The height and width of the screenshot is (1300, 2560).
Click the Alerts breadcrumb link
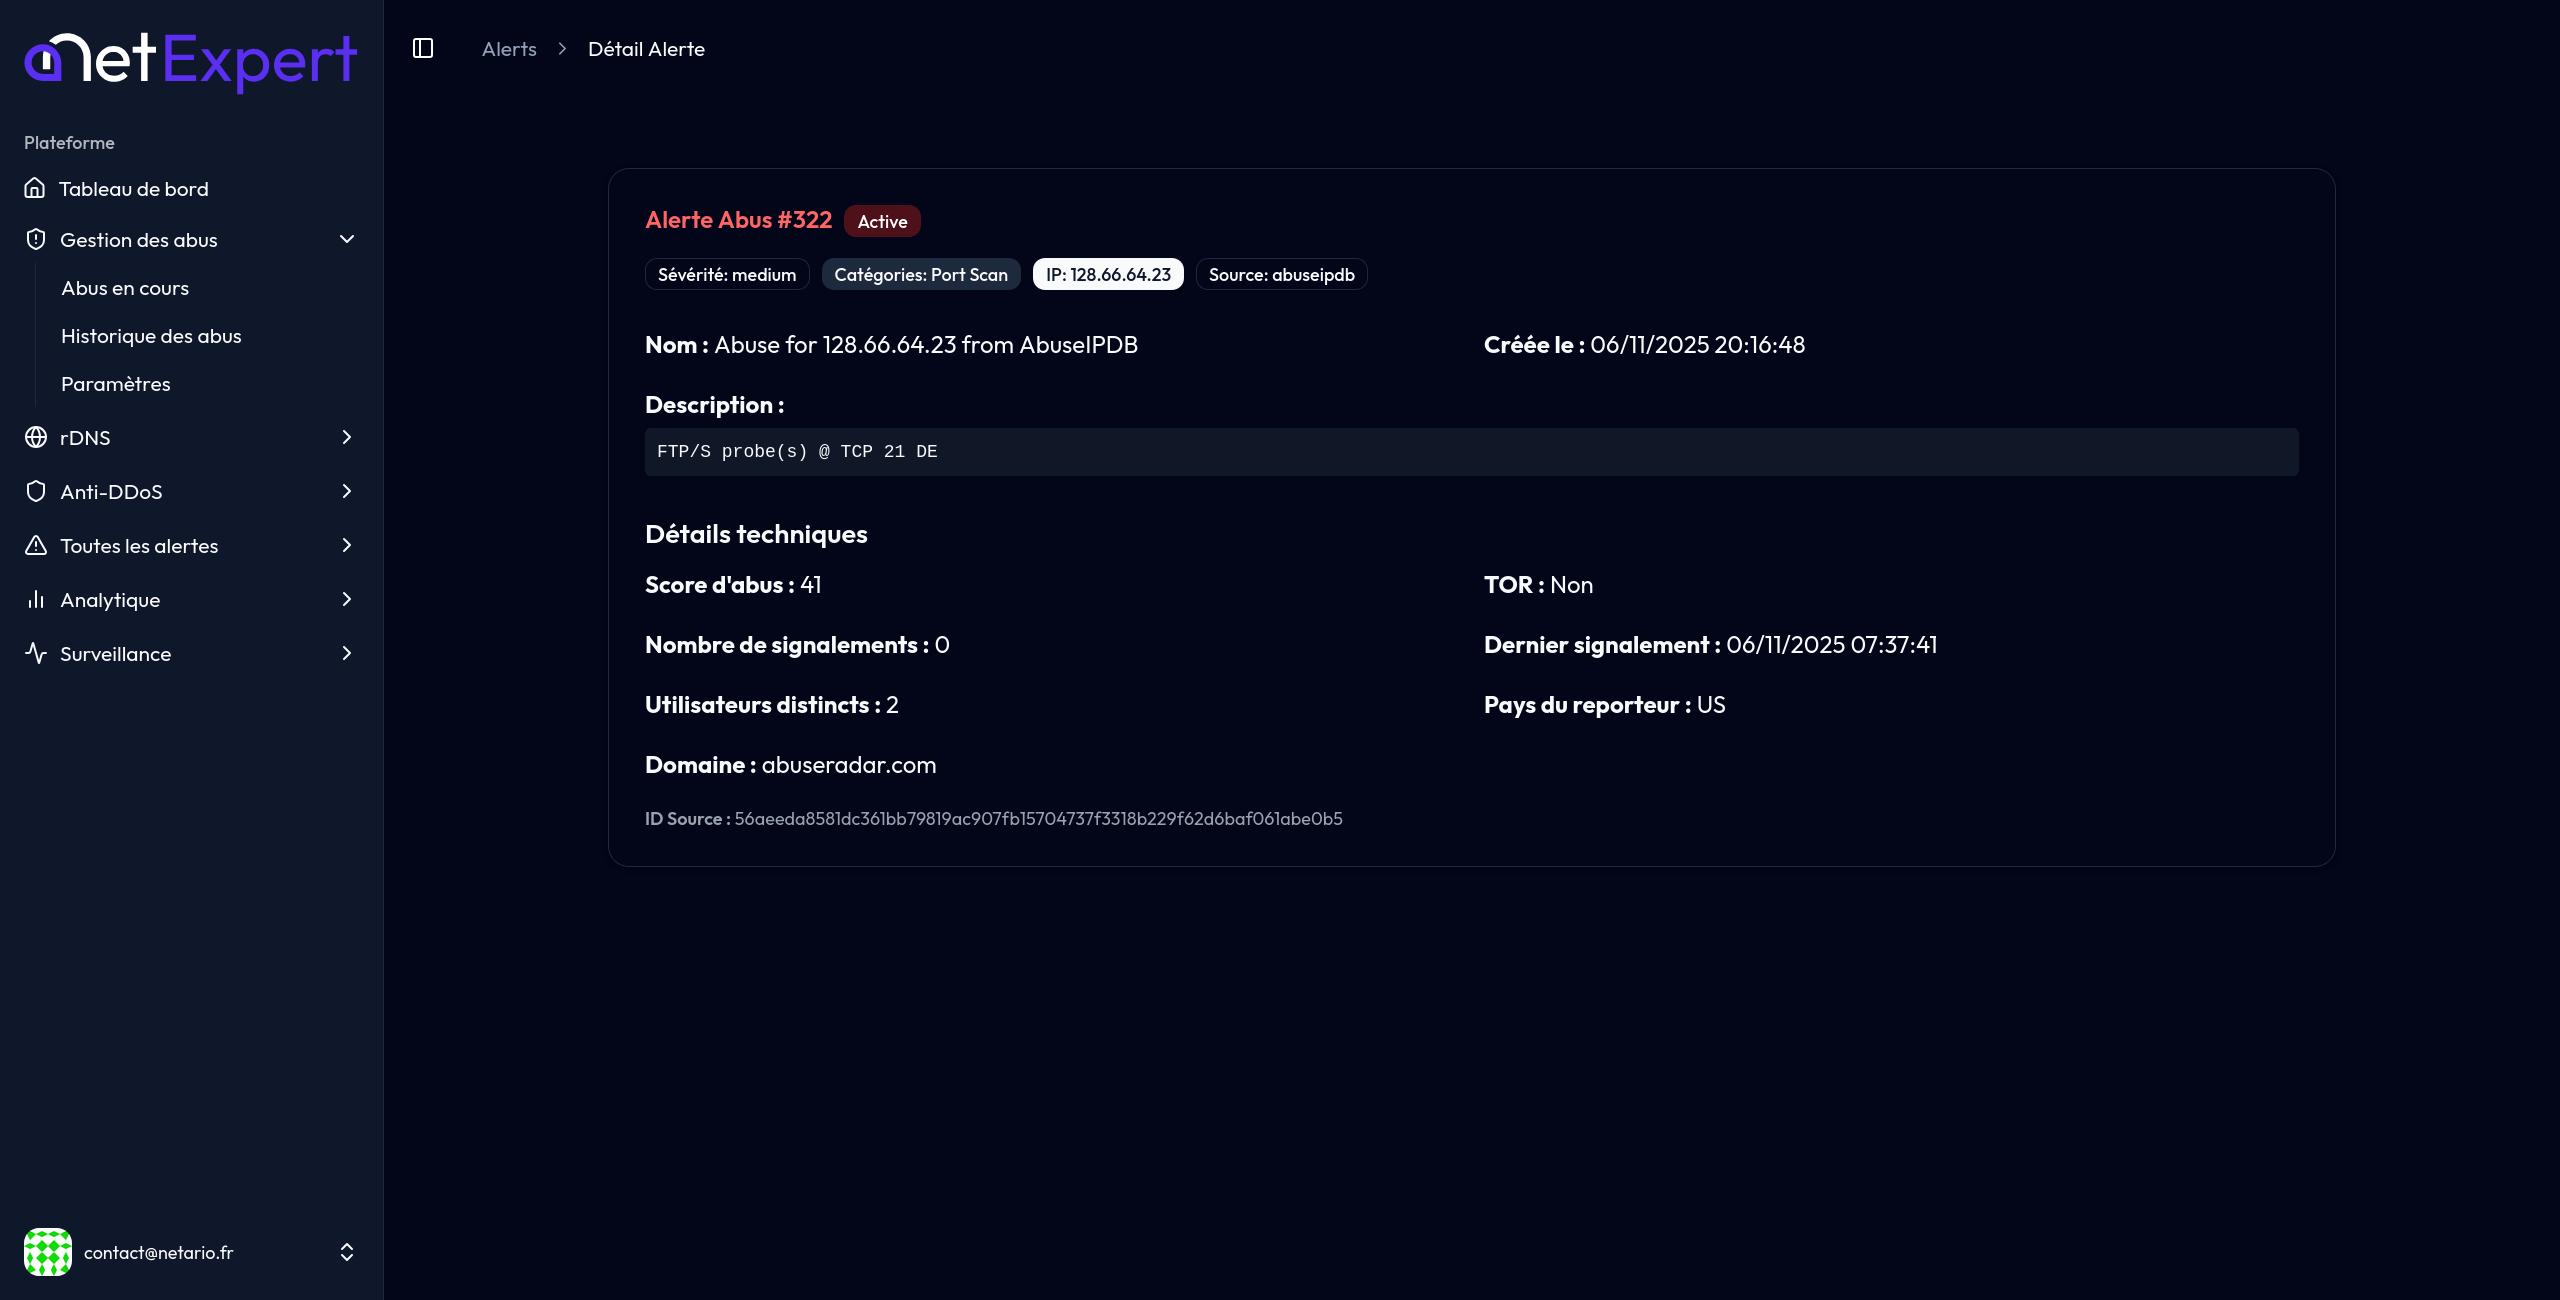(509, 49)
